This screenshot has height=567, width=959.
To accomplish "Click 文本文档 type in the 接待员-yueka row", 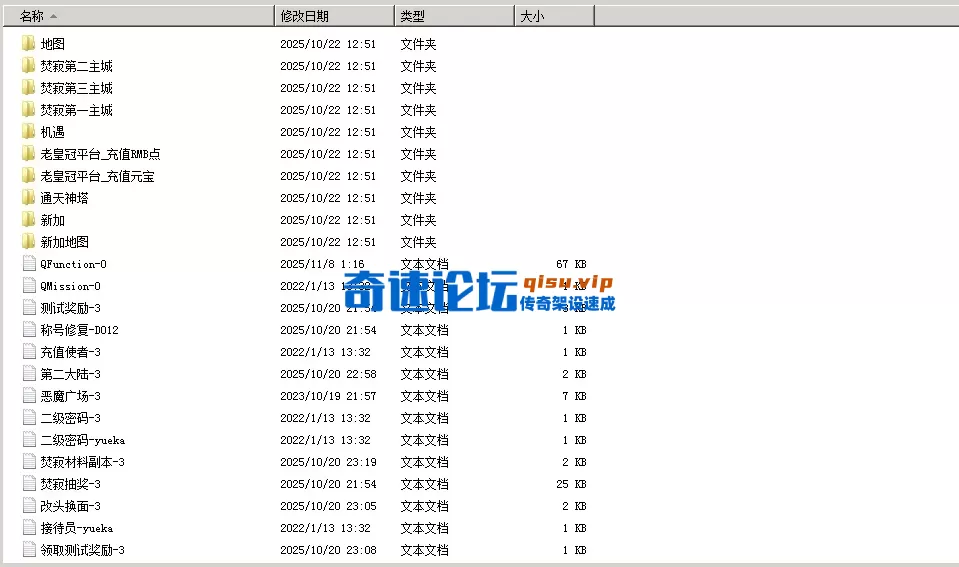I will tap(424, 528).
